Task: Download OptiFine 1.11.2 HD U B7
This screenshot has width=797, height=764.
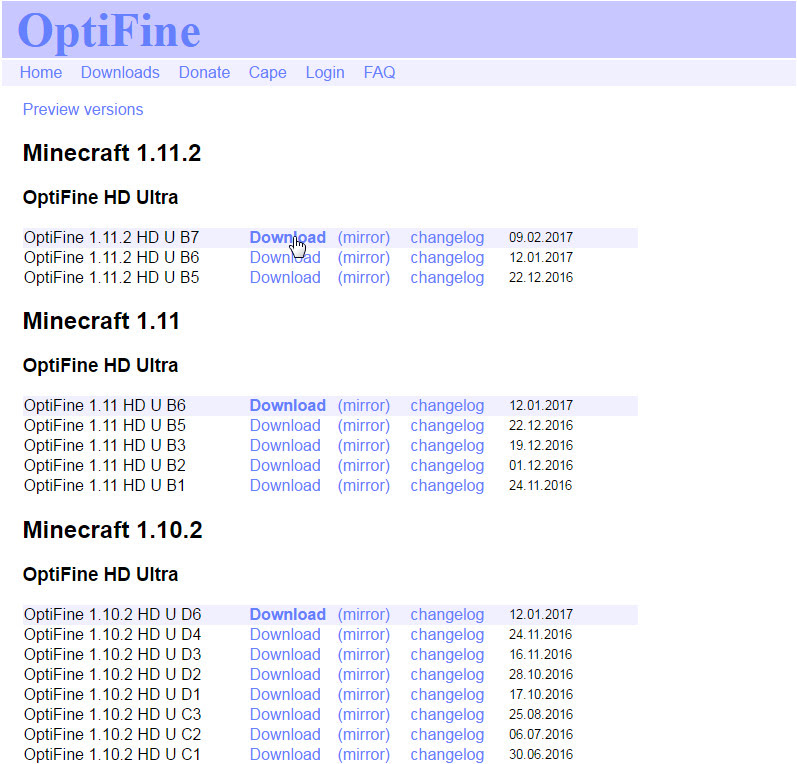Action: (288, 237)
